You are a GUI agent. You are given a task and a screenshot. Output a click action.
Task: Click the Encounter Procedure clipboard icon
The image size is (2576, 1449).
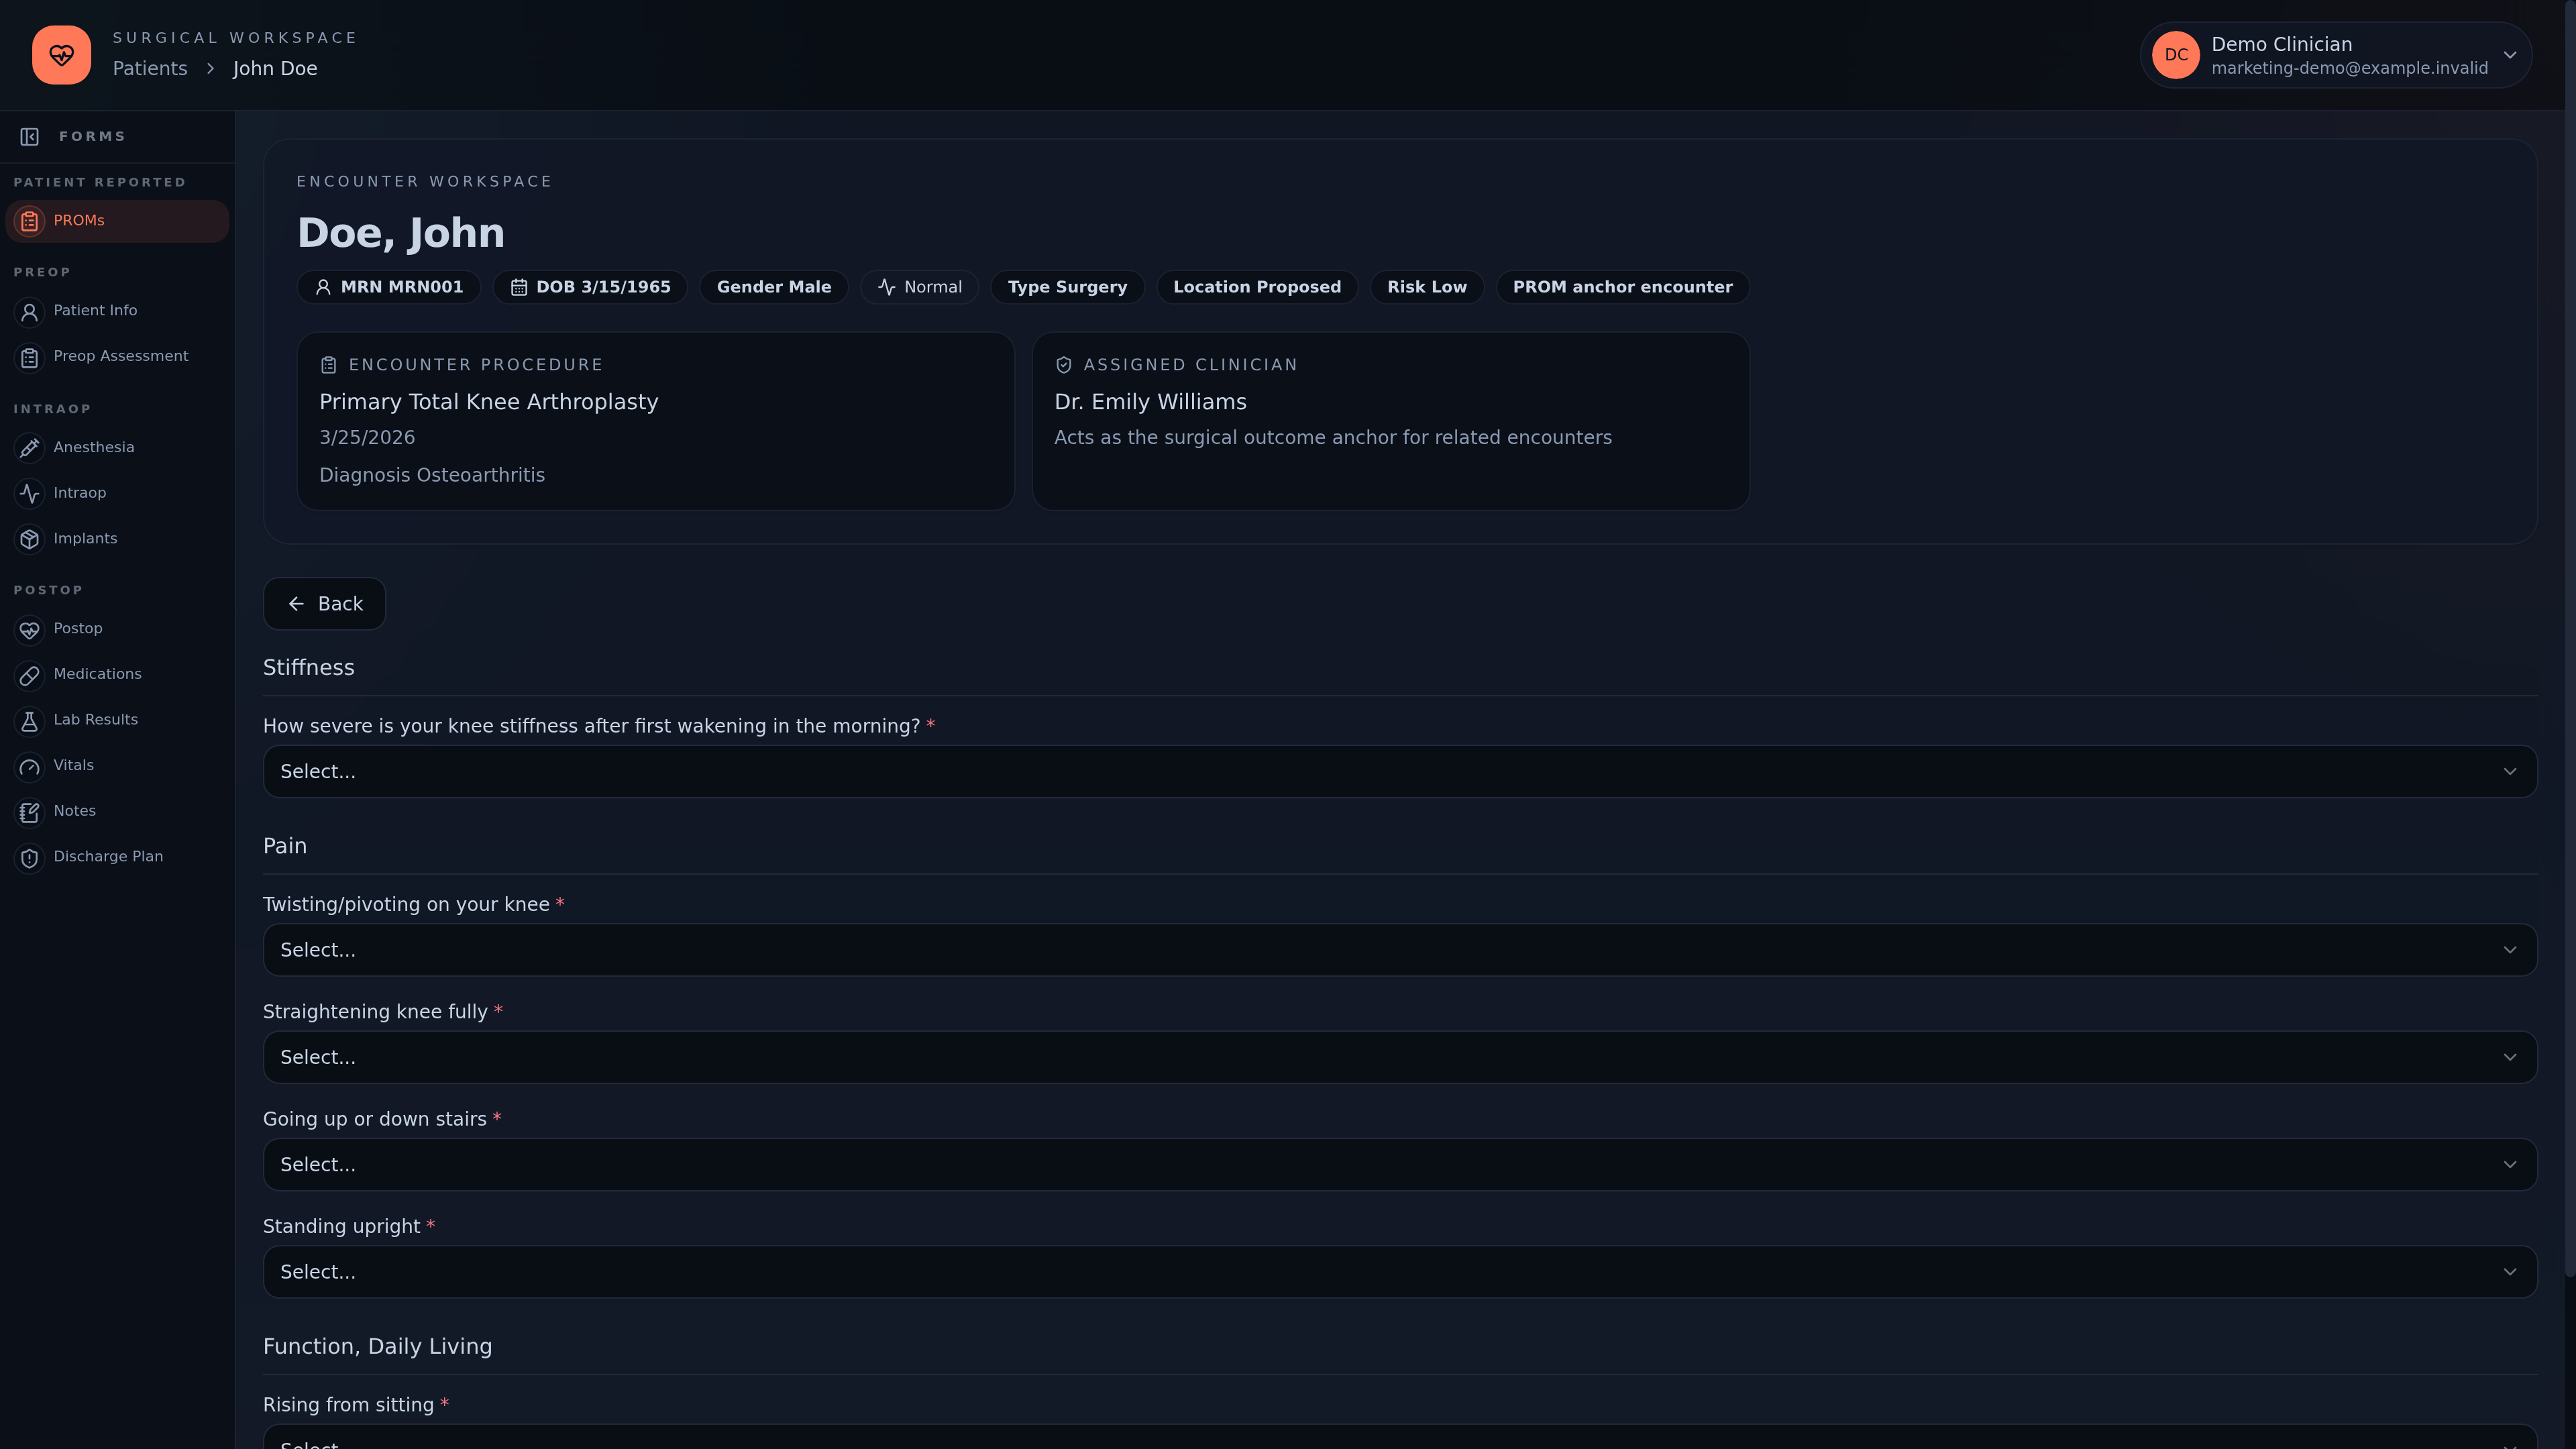tap(329, 365)
